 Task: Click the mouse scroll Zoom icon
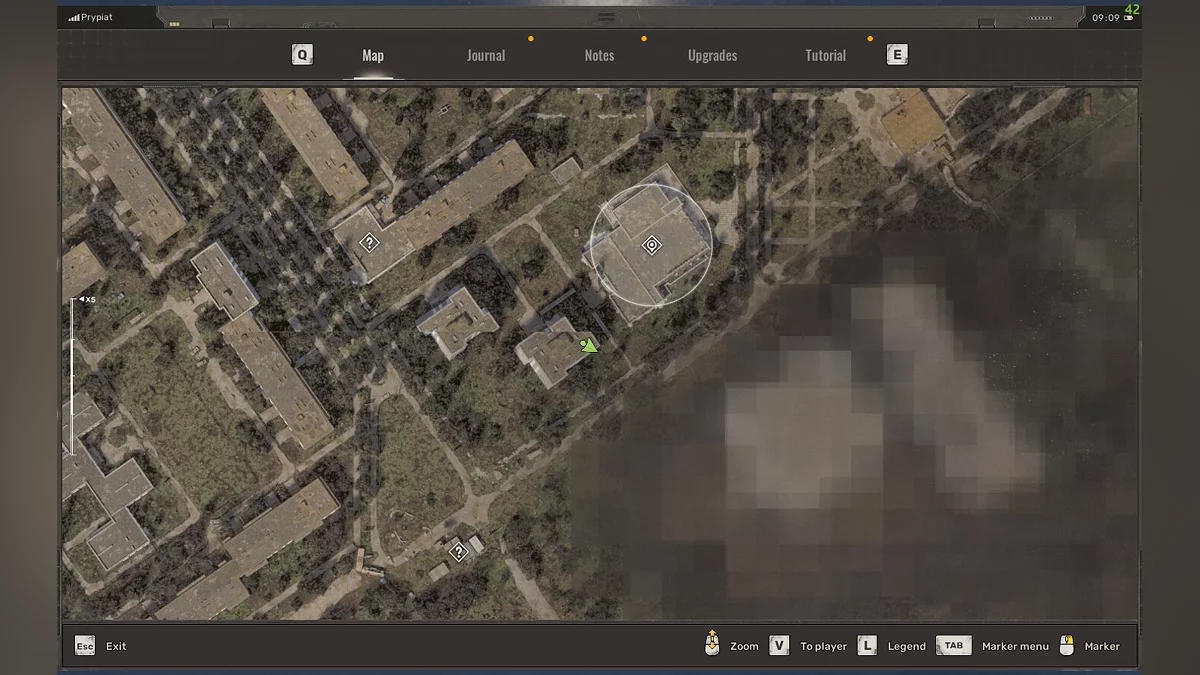[x=712, y=645]
